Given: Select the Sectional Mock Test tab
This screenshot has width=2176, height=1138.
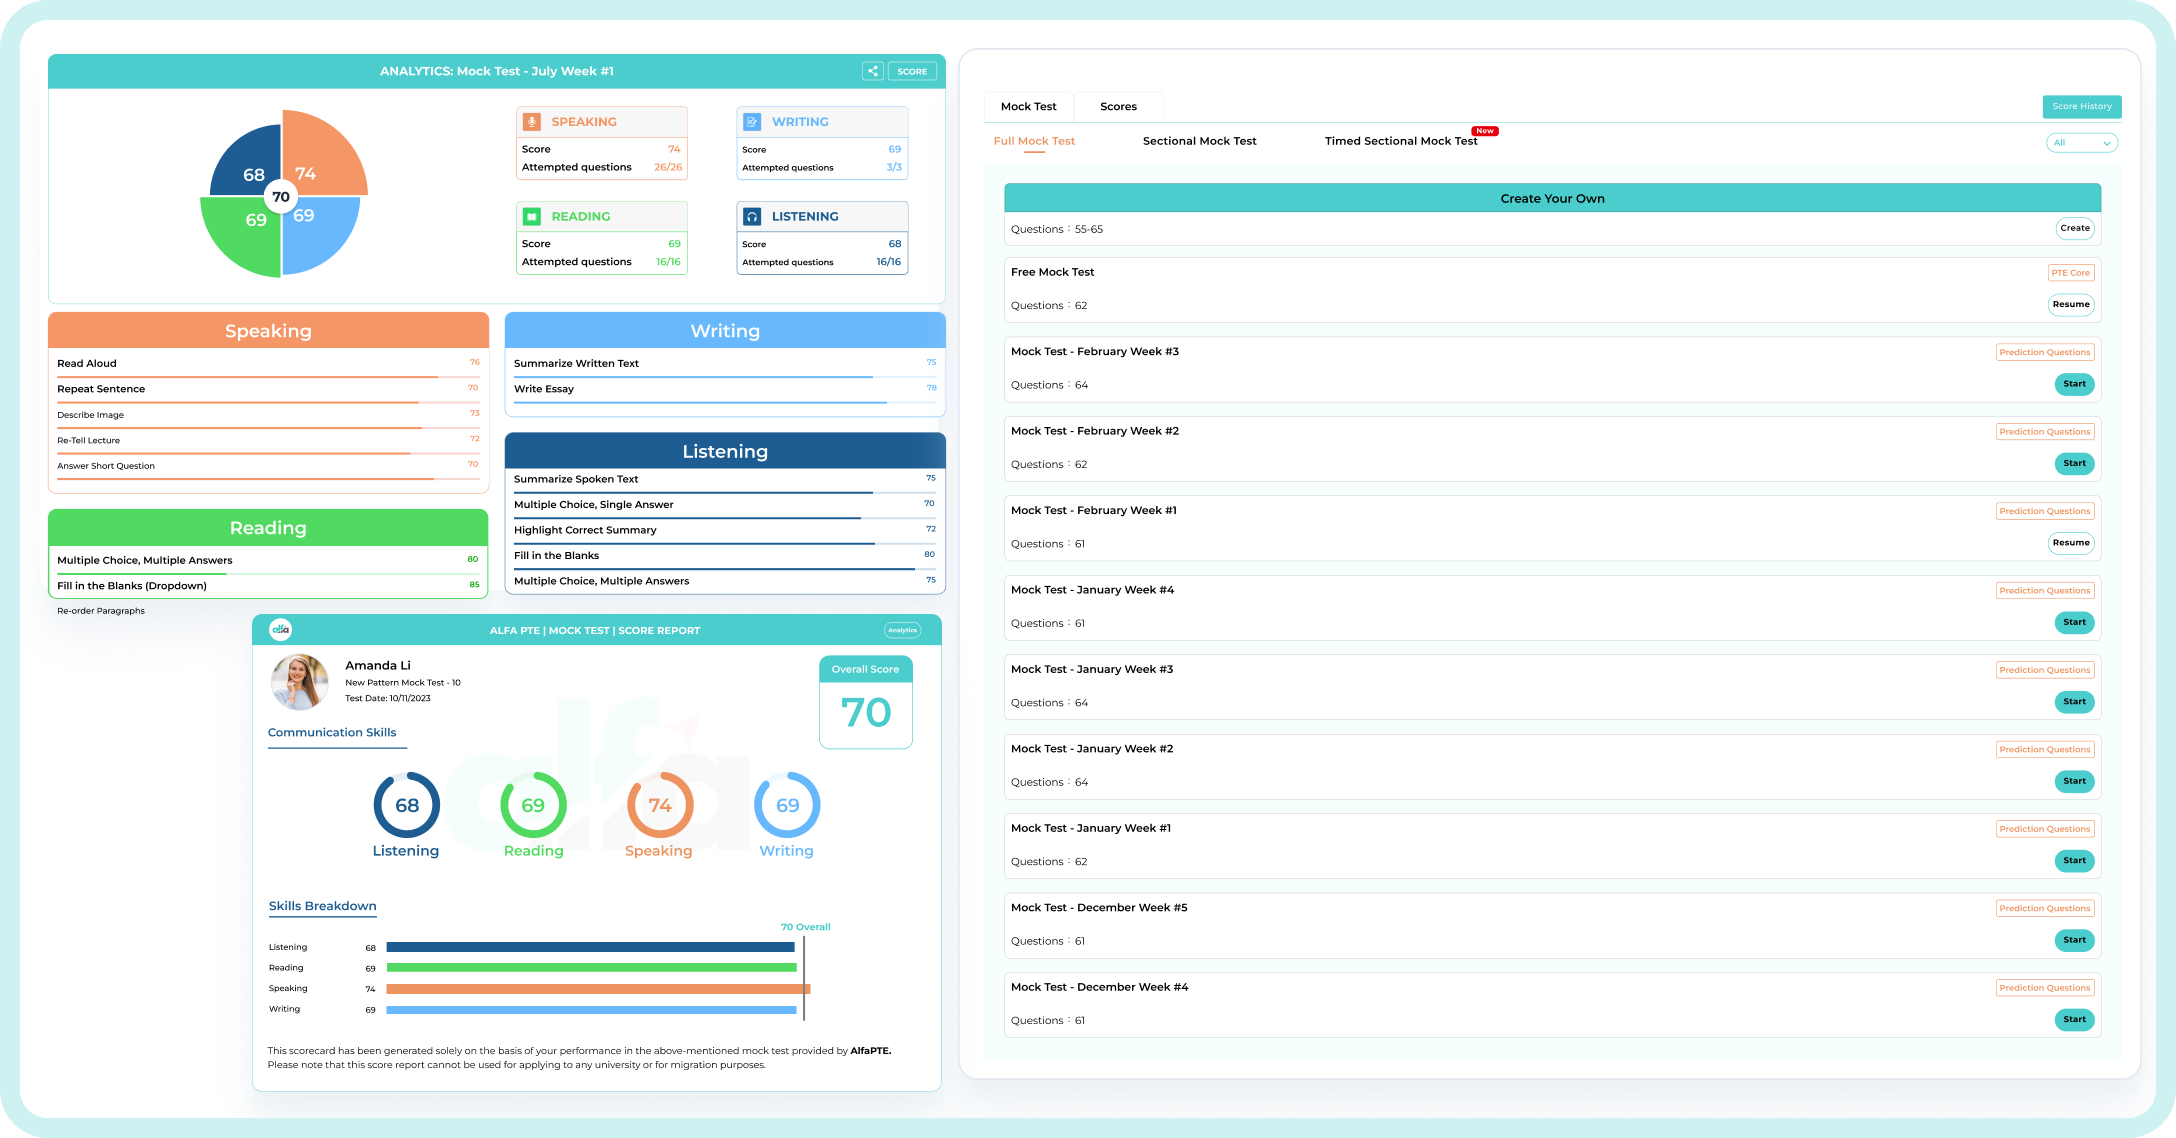Looking at the screenshot, I should (x=1199, y=141).
